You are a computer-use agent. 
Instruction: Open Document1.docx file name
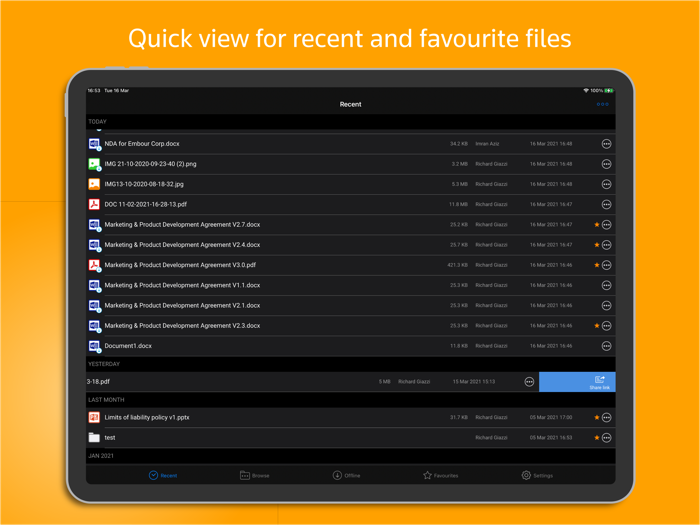pos(128,346)
